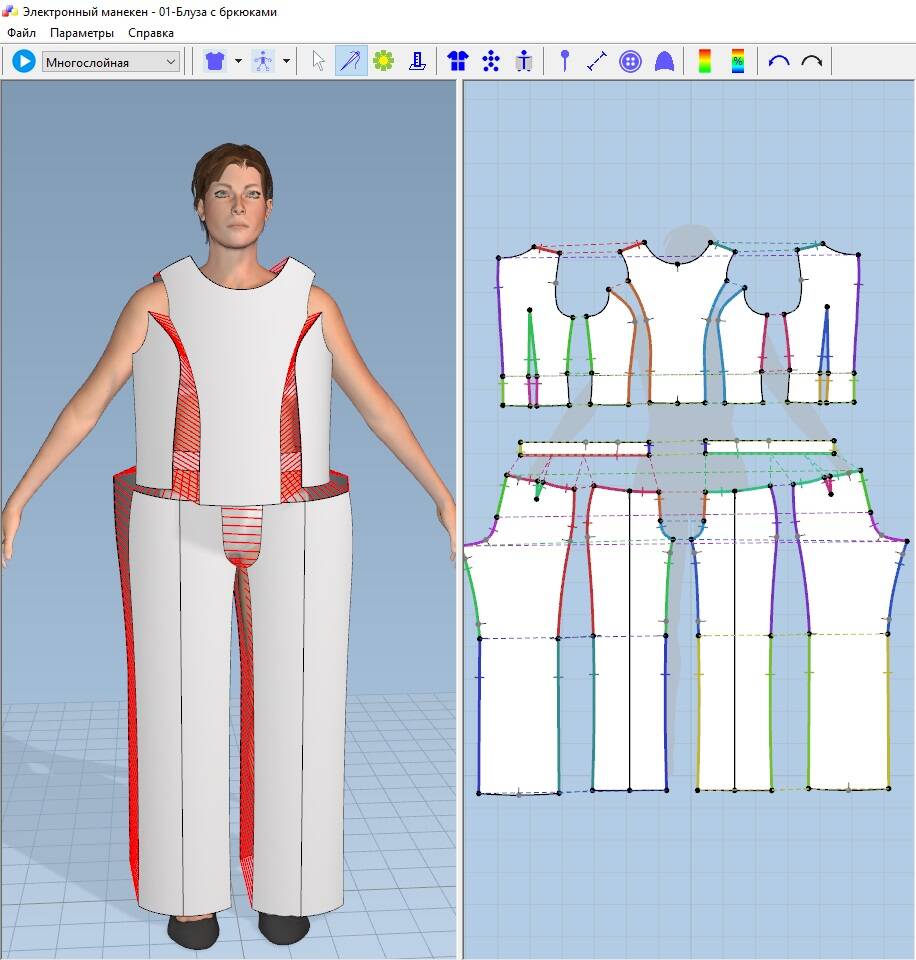Open the Многослойная mode combo box

[x=110, y=62]
